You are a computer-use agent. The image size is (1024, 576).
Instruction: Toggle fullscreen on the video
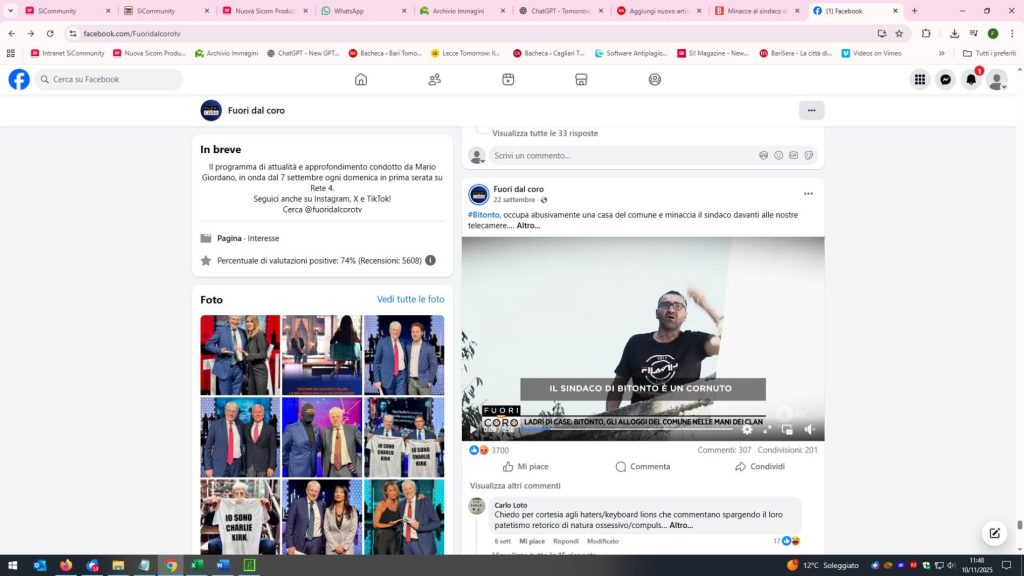coord(767,430)
